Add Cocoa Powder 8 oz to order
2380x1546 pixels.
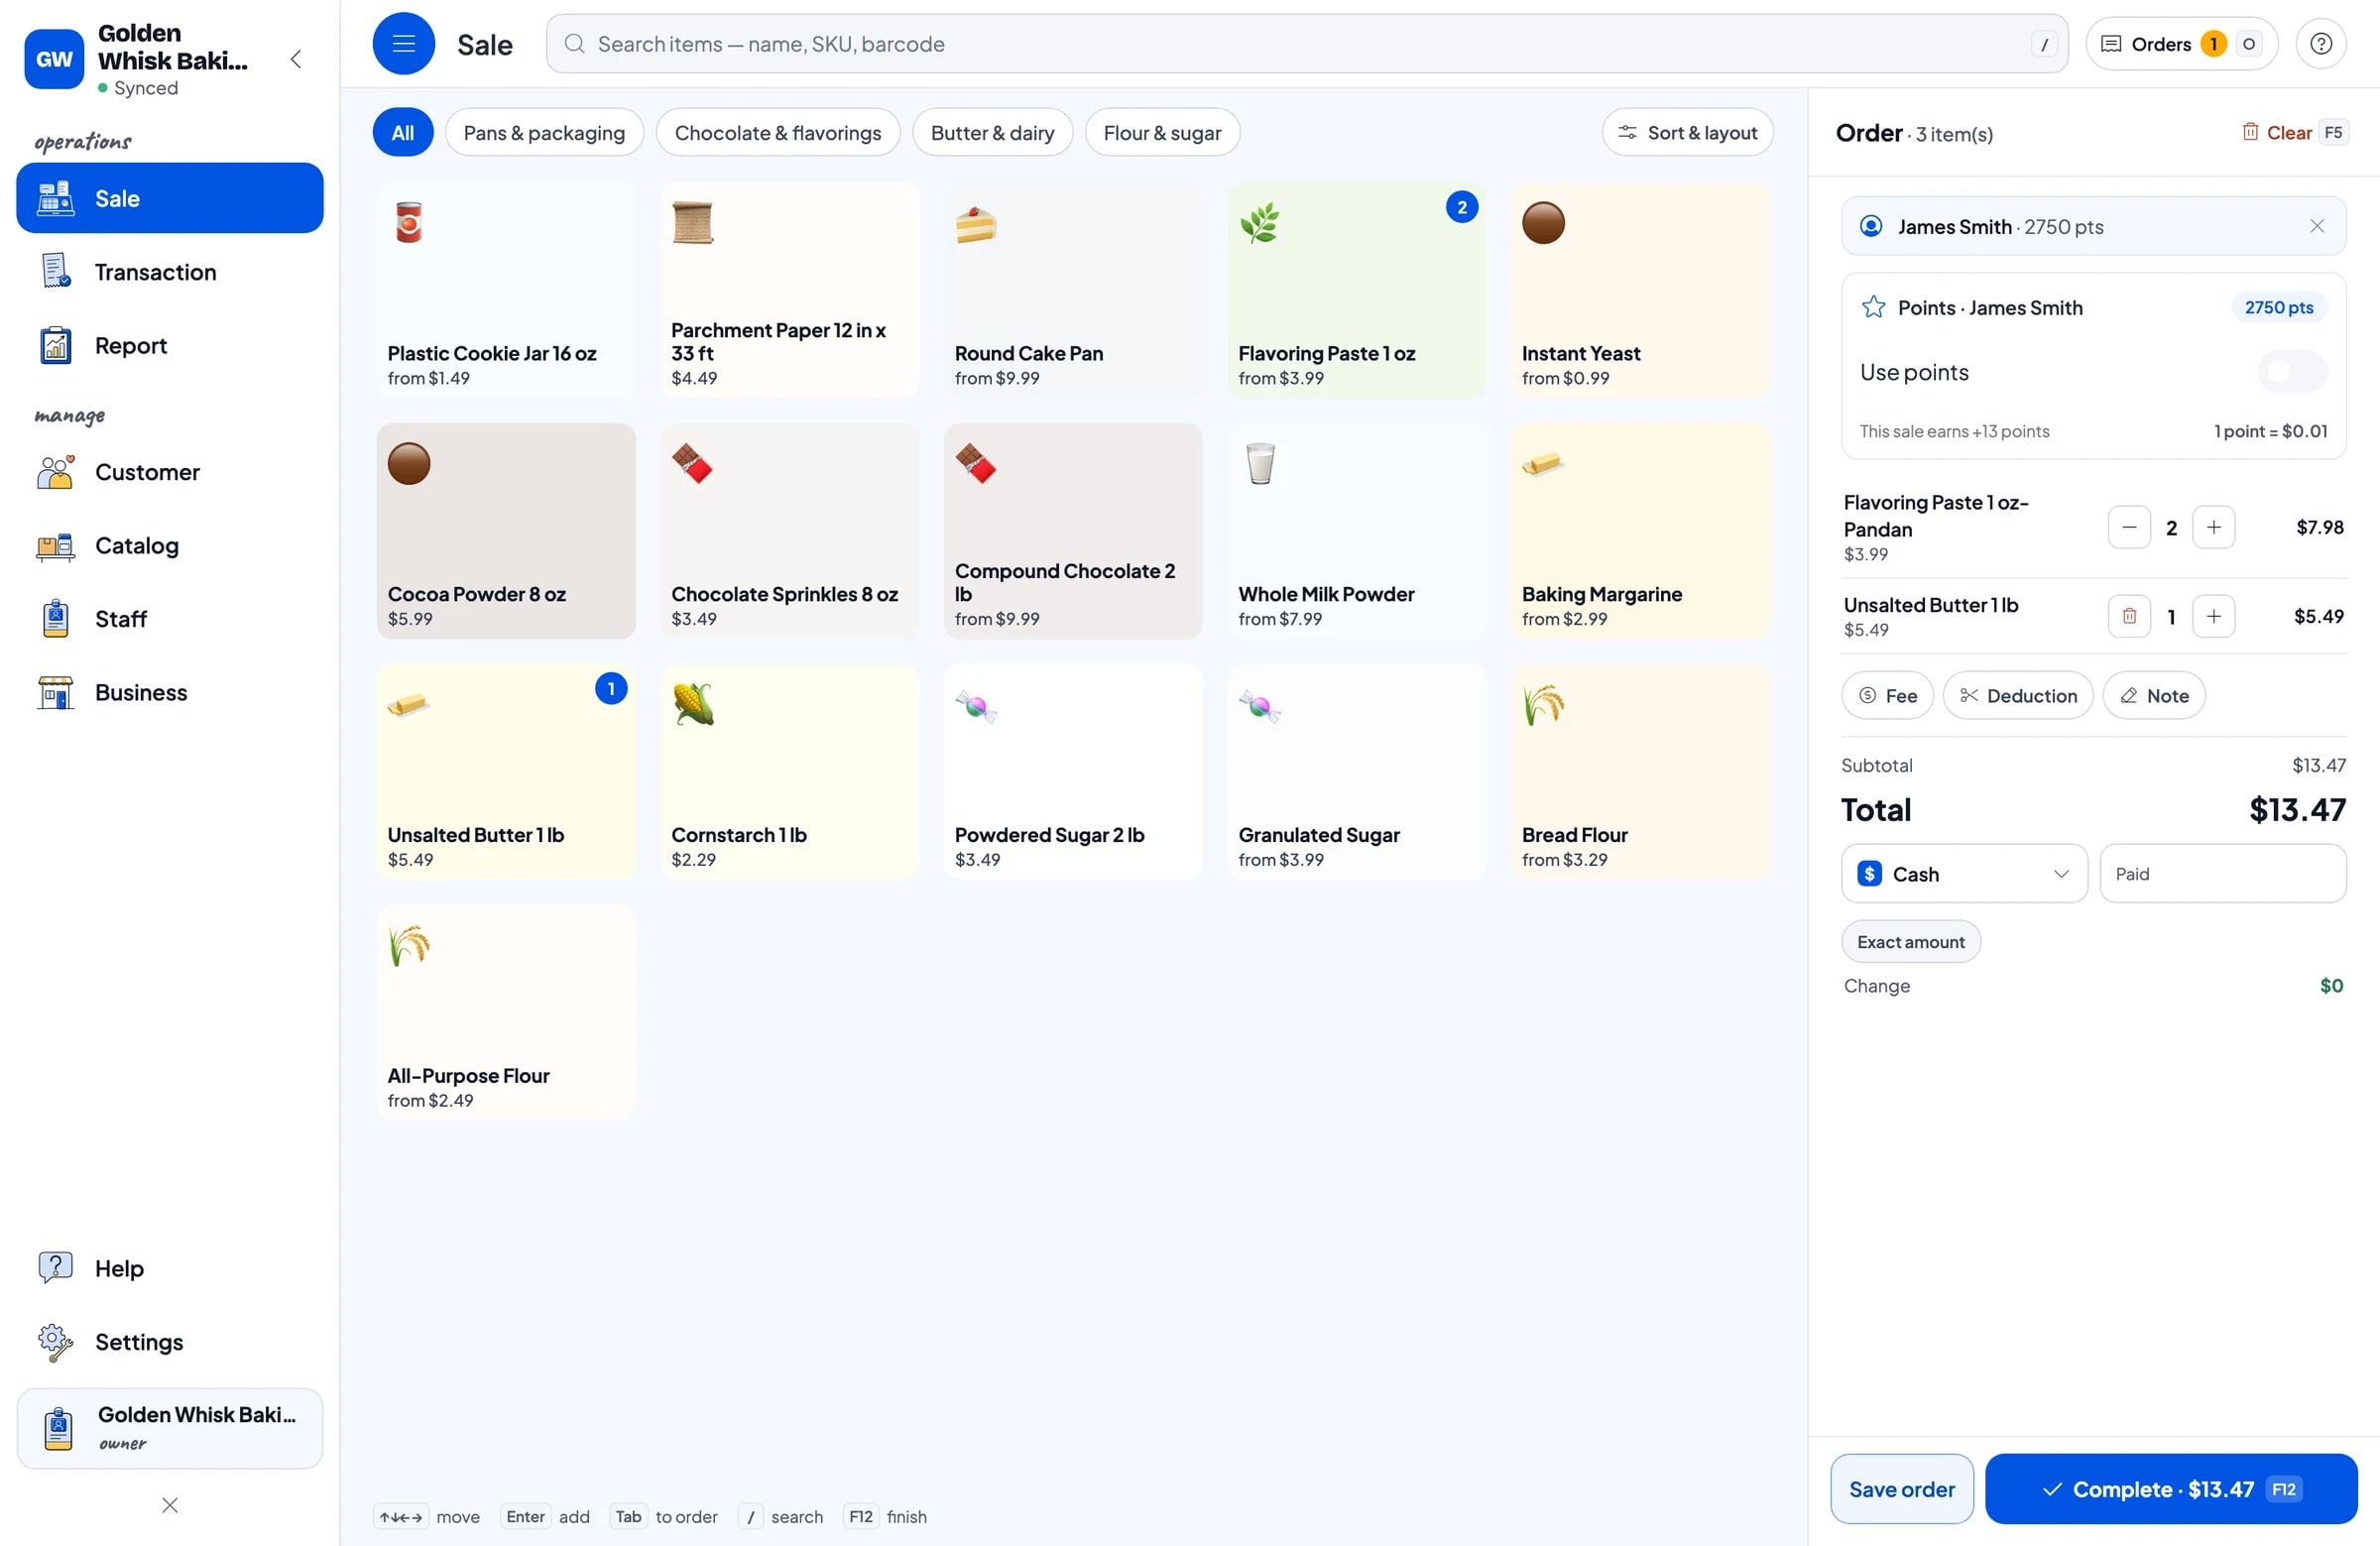point(506,531)
